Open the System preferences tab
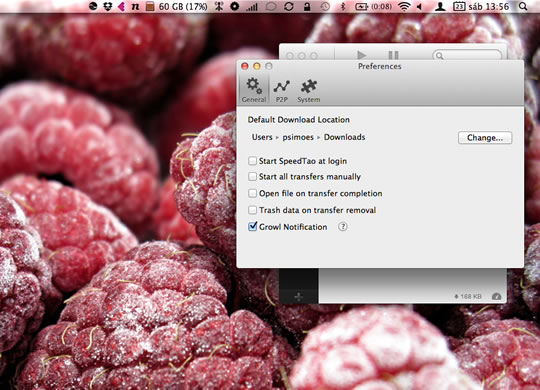The height and width of the screenshot is (390, 540). pos(309,91)
